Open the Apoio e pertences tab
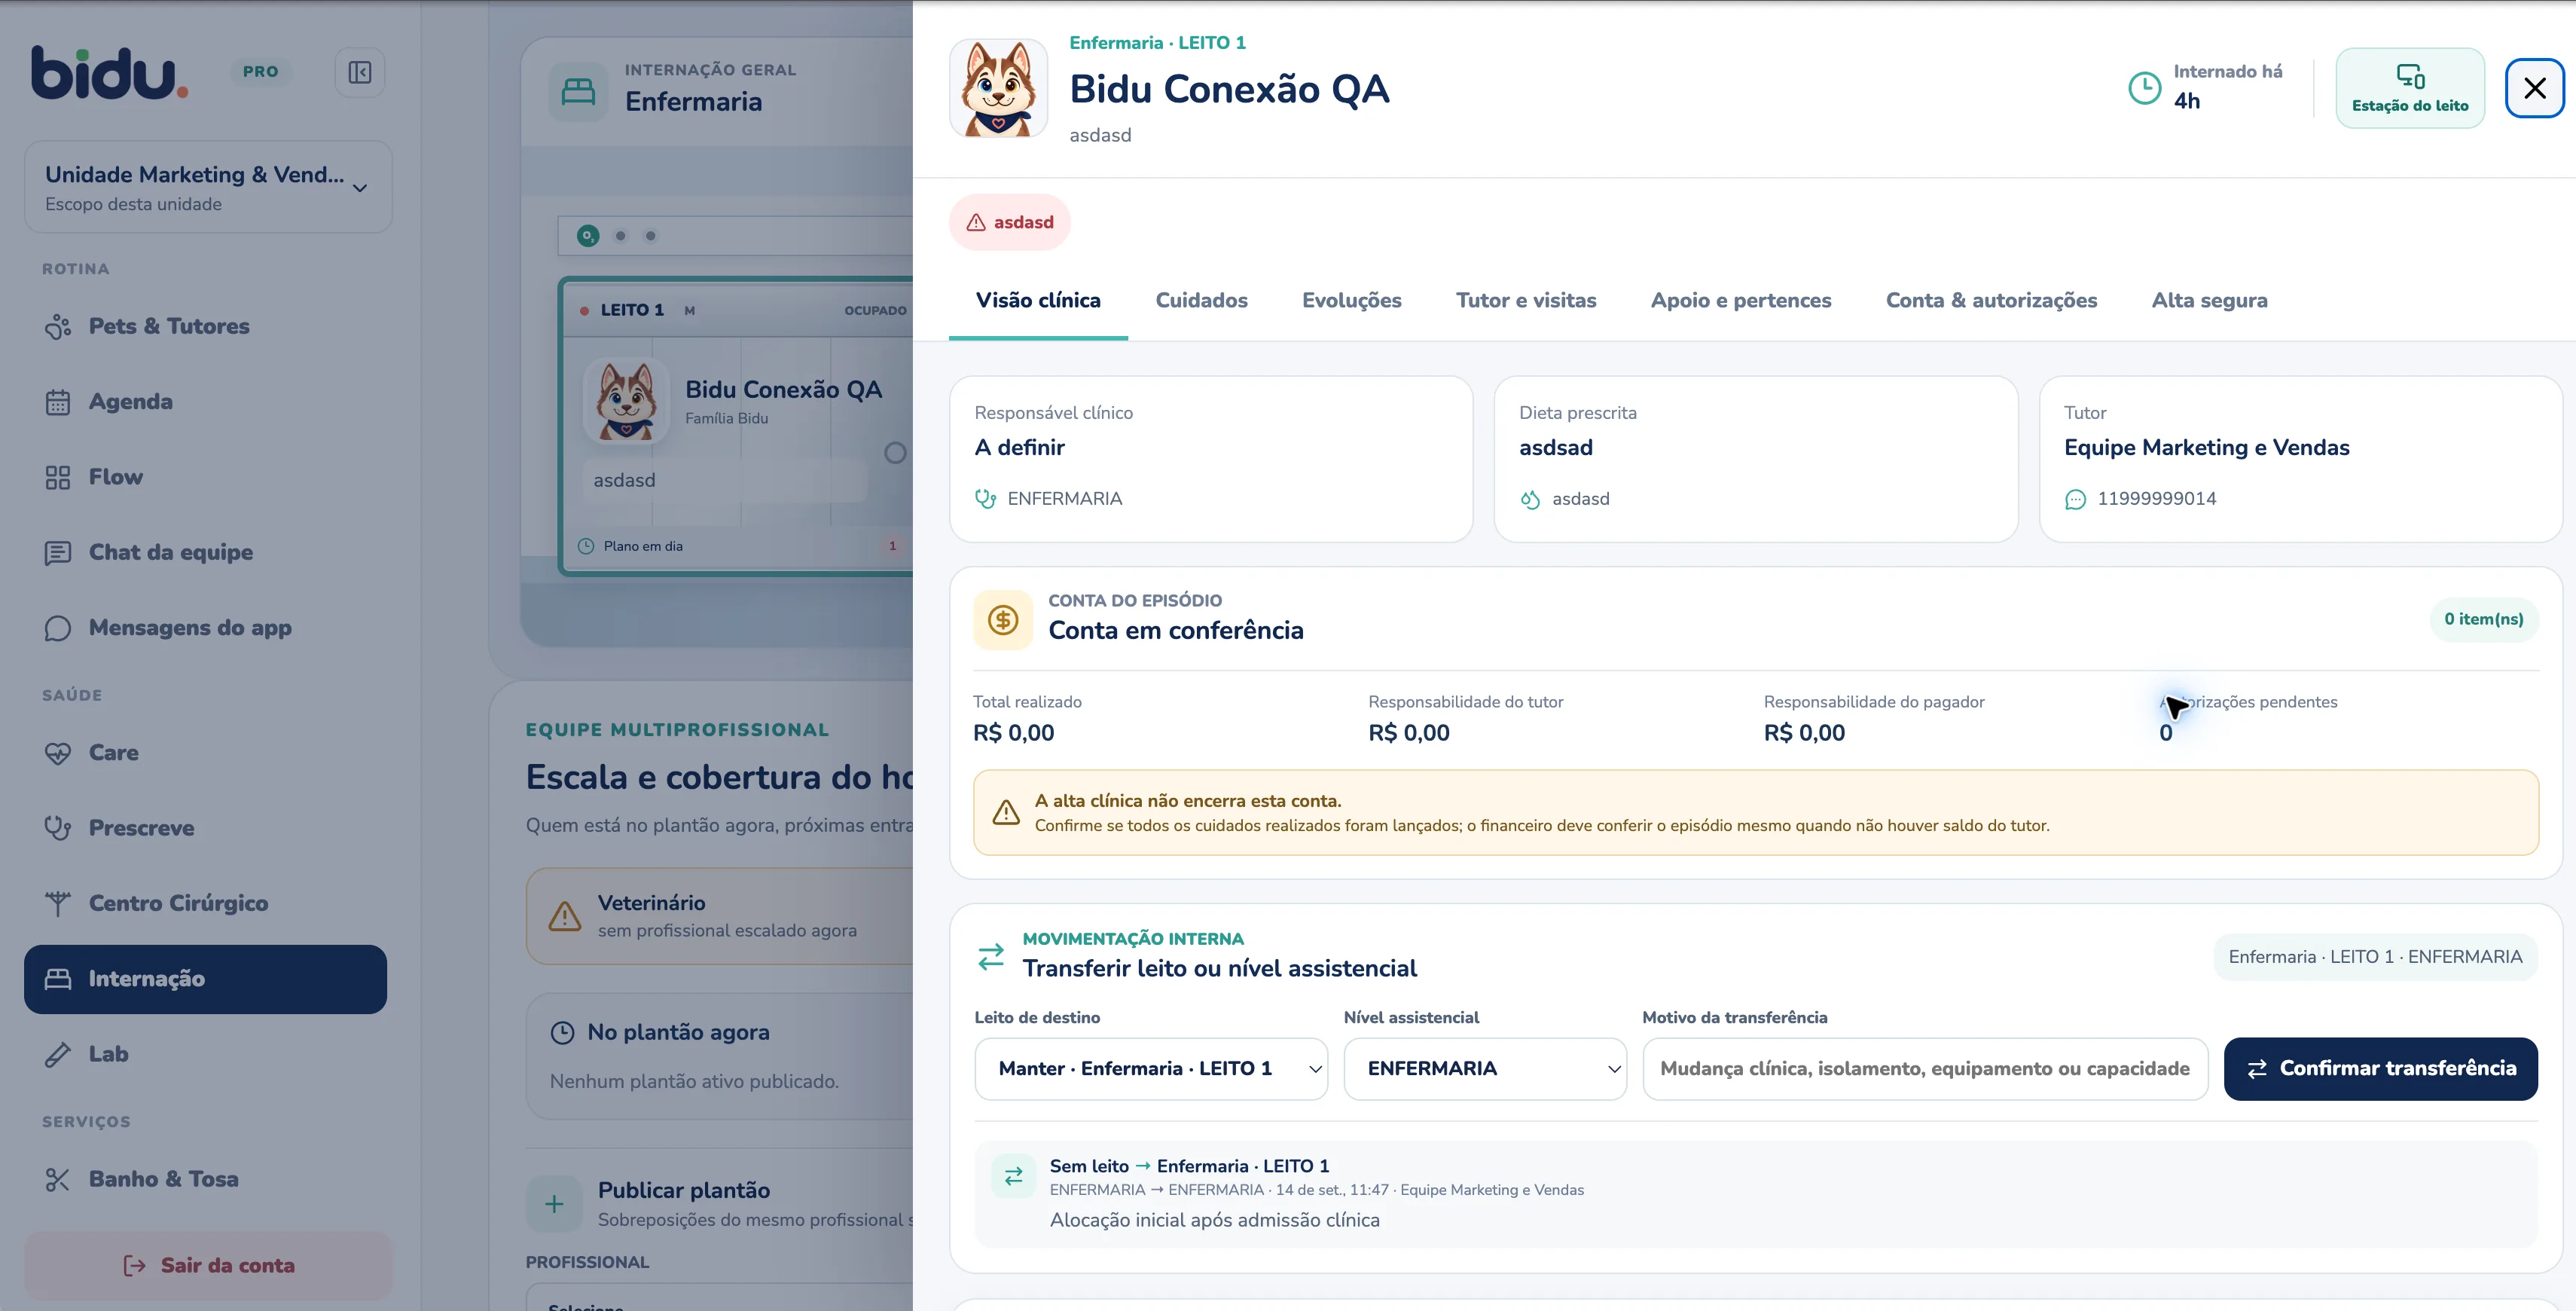Screen dimensions: 2576x1311 1741,301
